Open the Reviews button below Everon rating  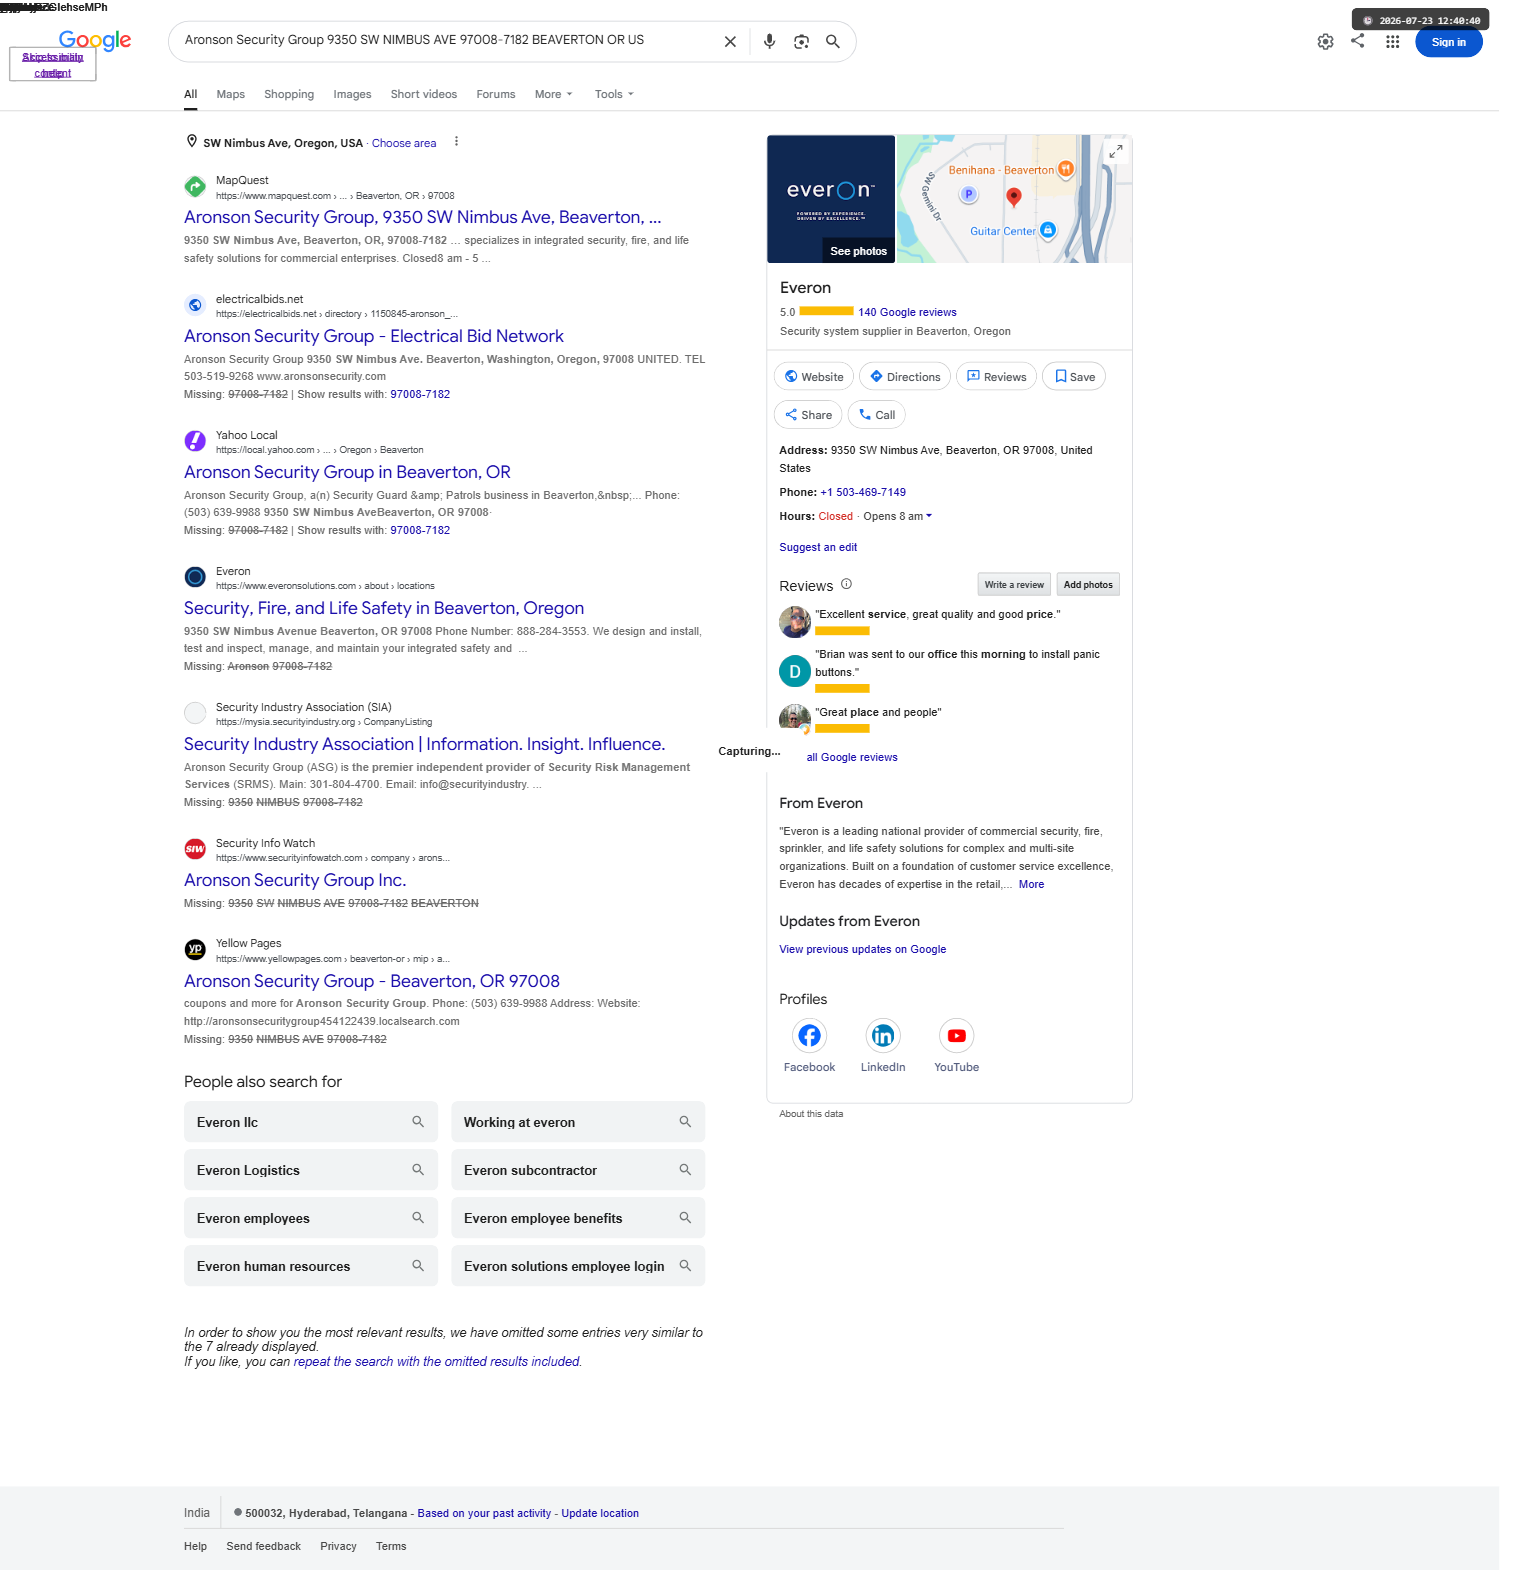coord(997,377)
